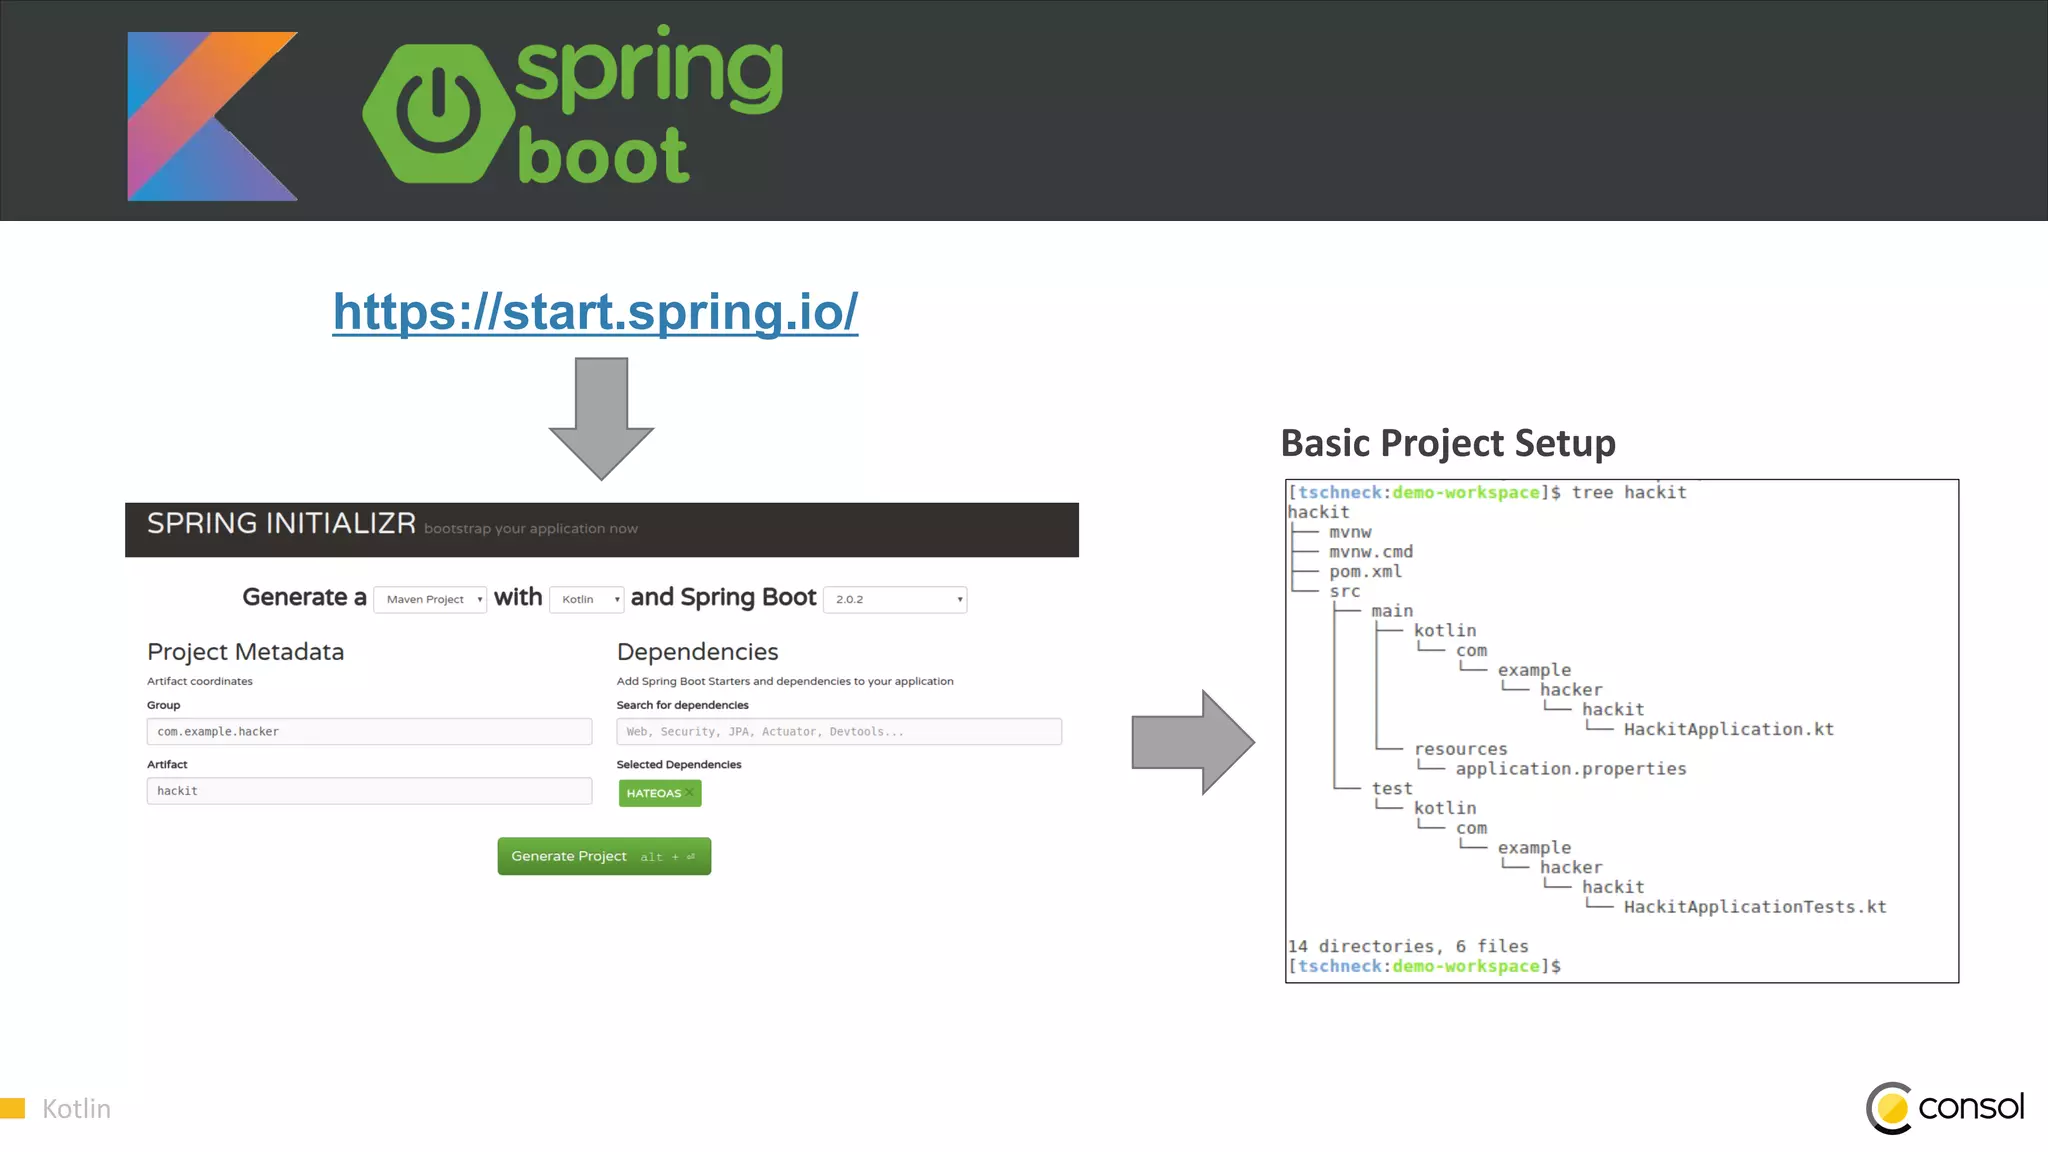Click the Kotlin logo icon

[x=212, y=116]
